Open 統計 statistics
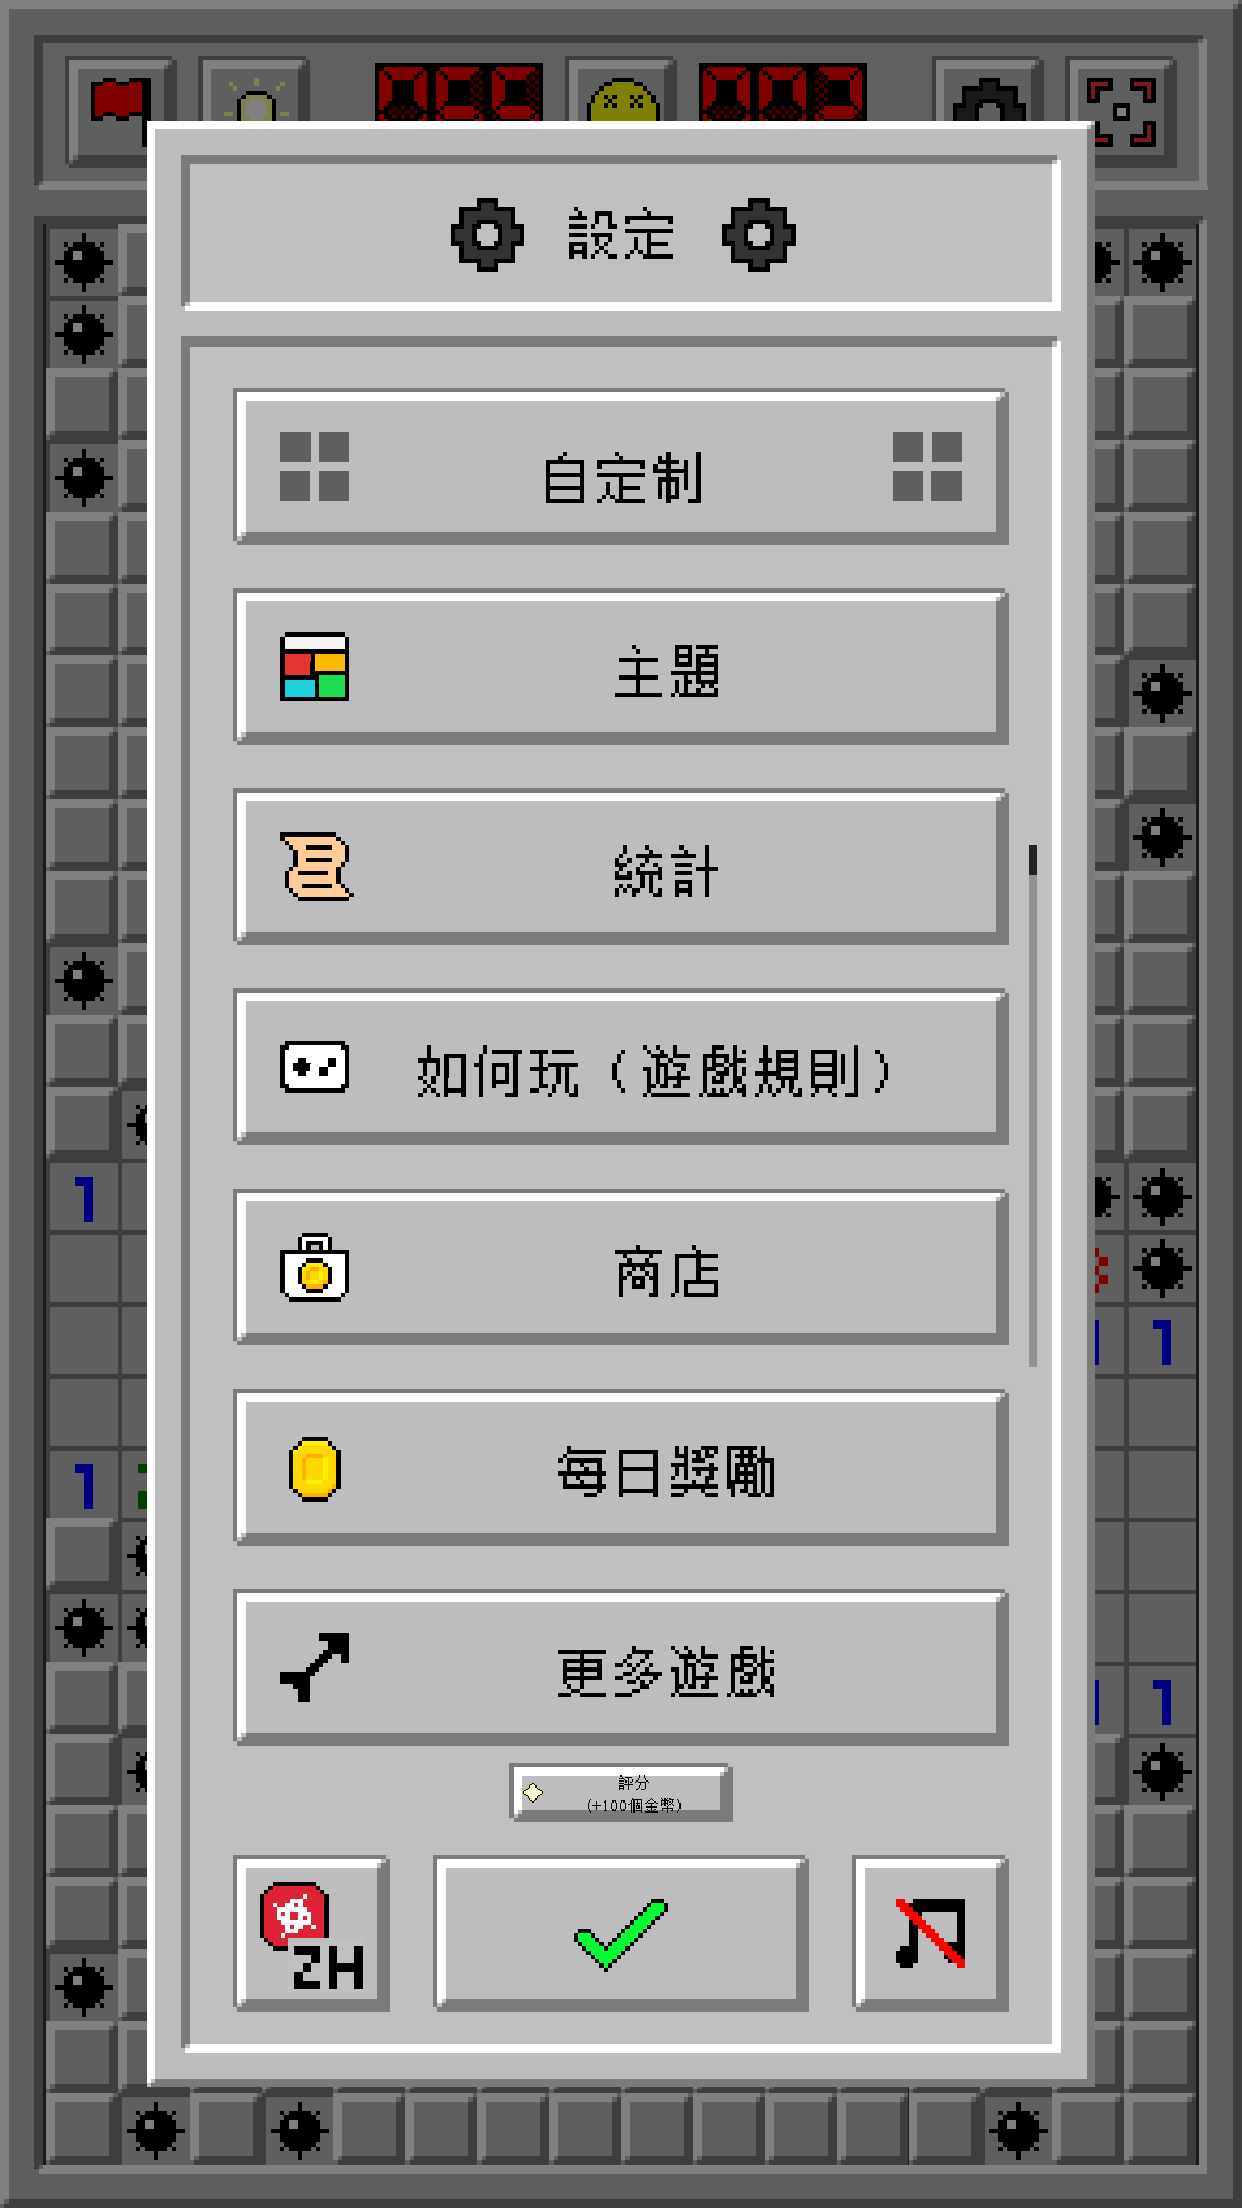The image size is (1242, 2208). pos(621,867)
